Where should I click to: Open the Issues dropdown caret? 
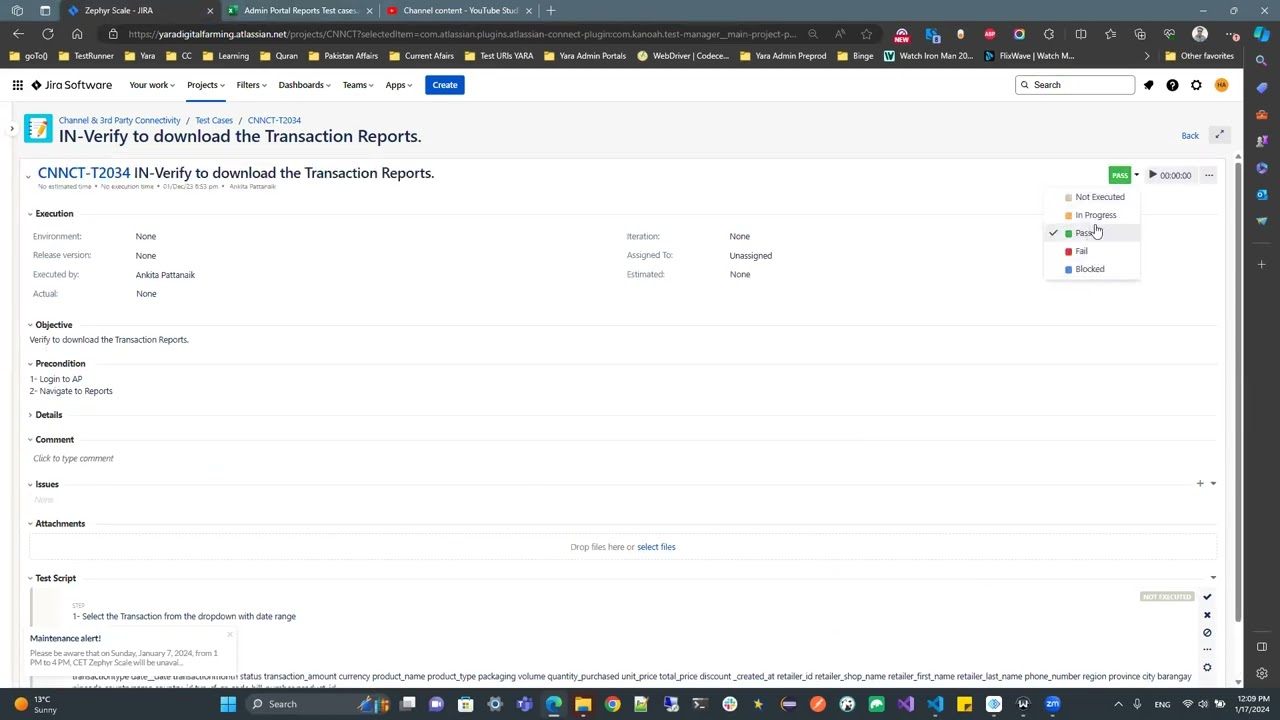(1213, 484)
